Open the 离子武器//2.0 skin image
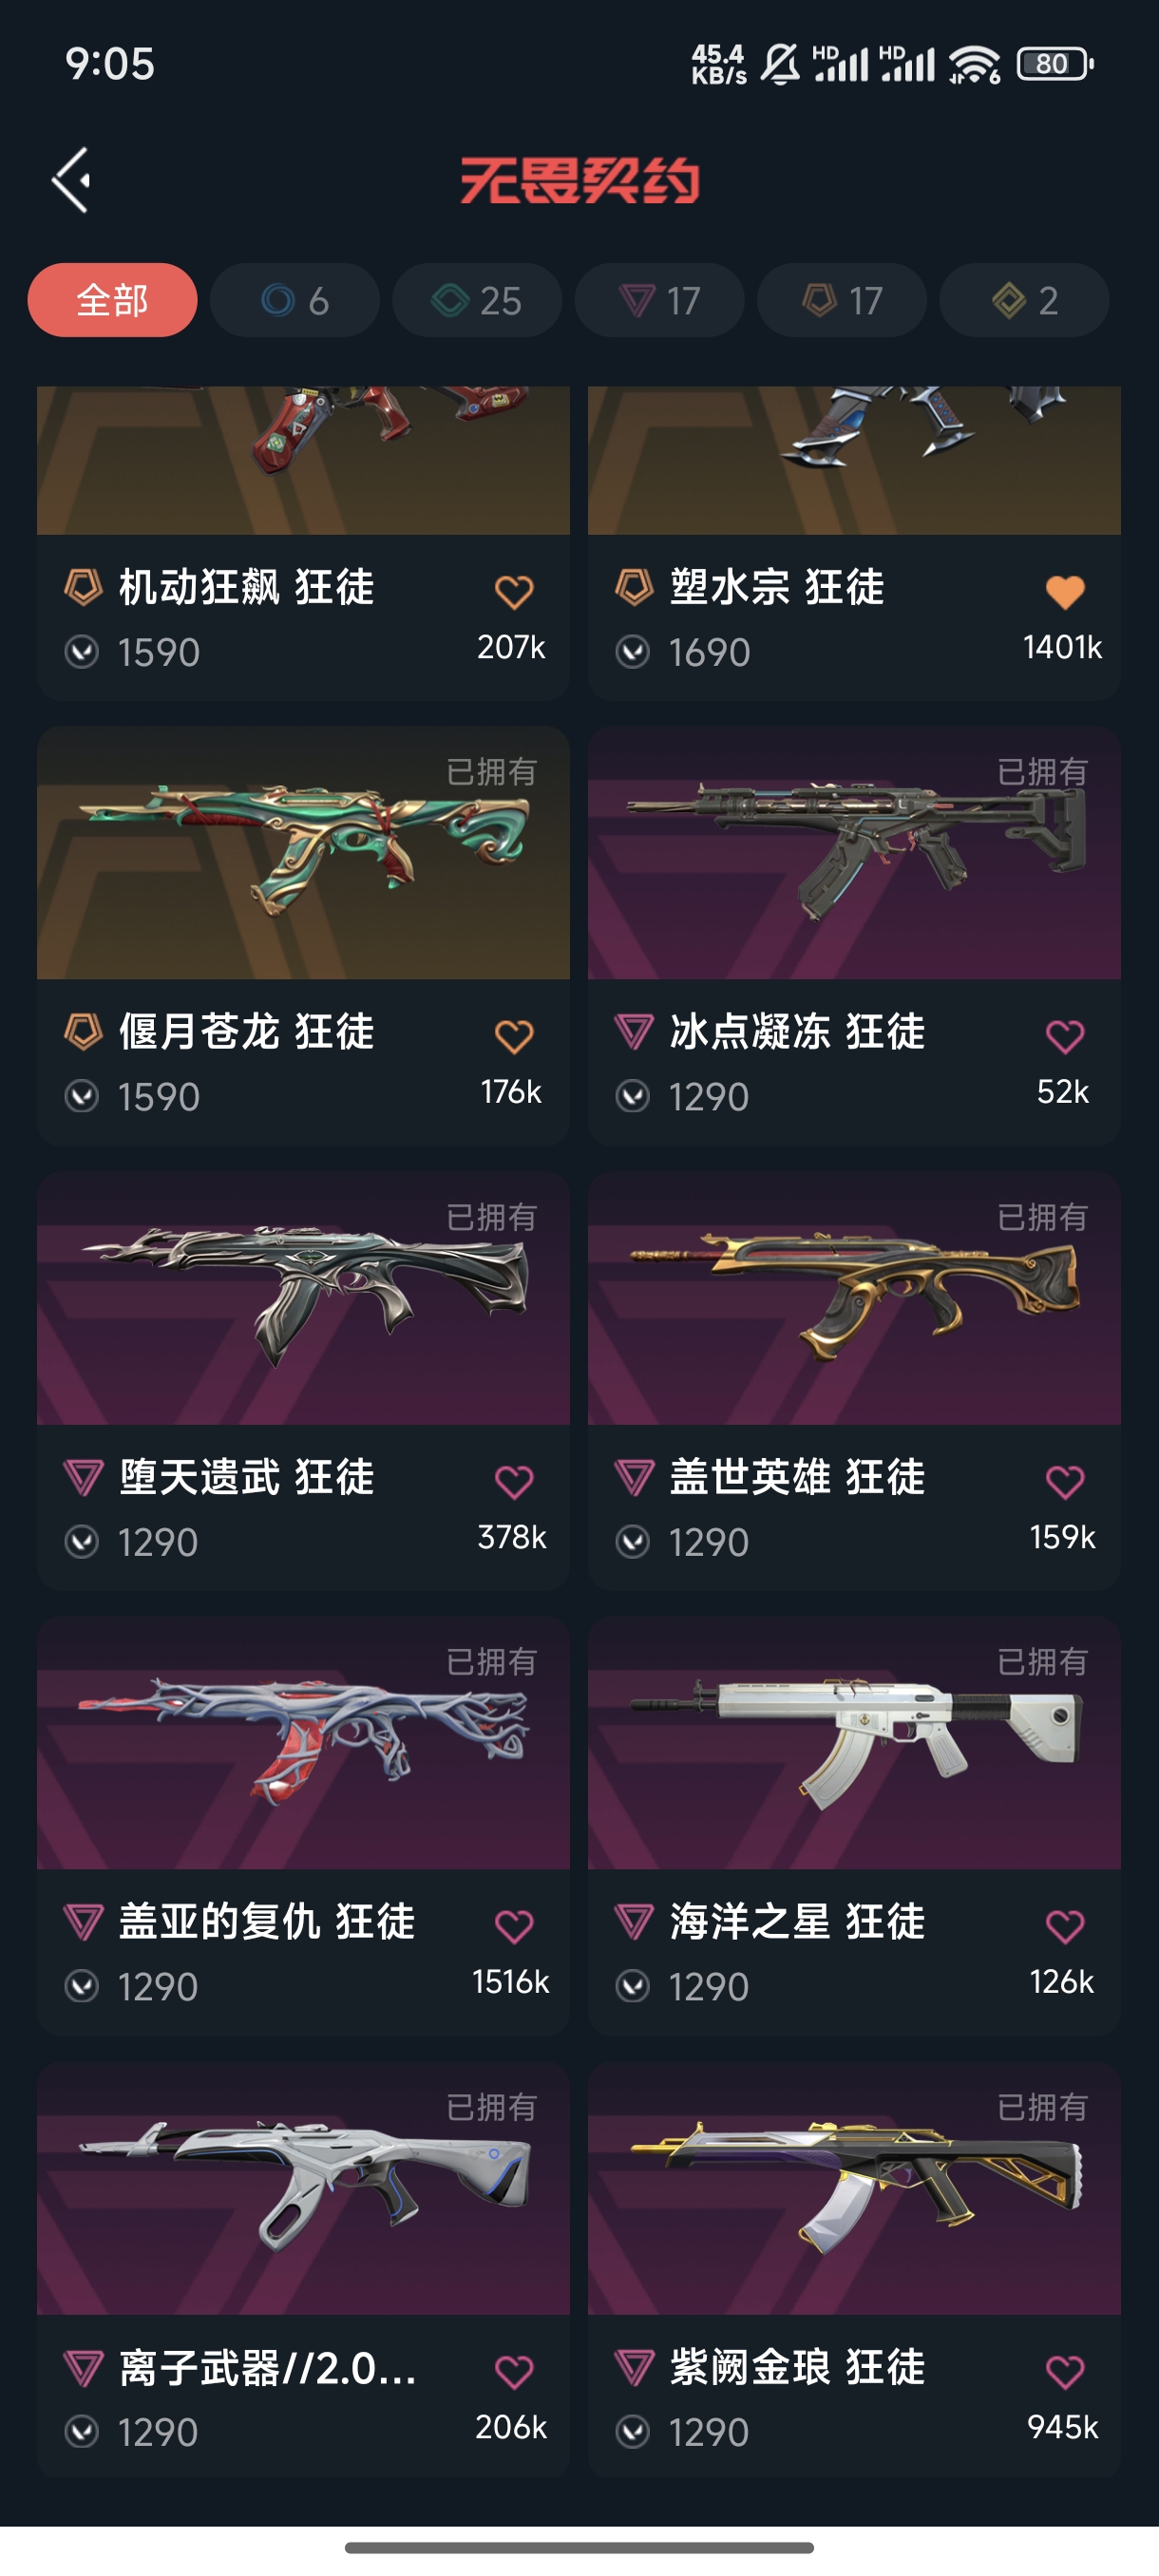Viewport: 1159px width, 2576px height. point(303,2188)
